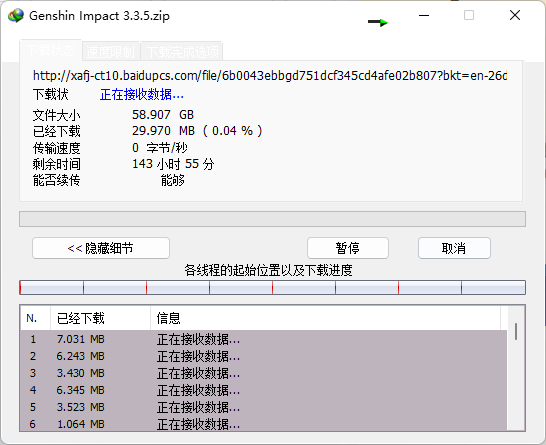
Task: Click the << 隐藏细节 button
Action: tap(101, 248)
